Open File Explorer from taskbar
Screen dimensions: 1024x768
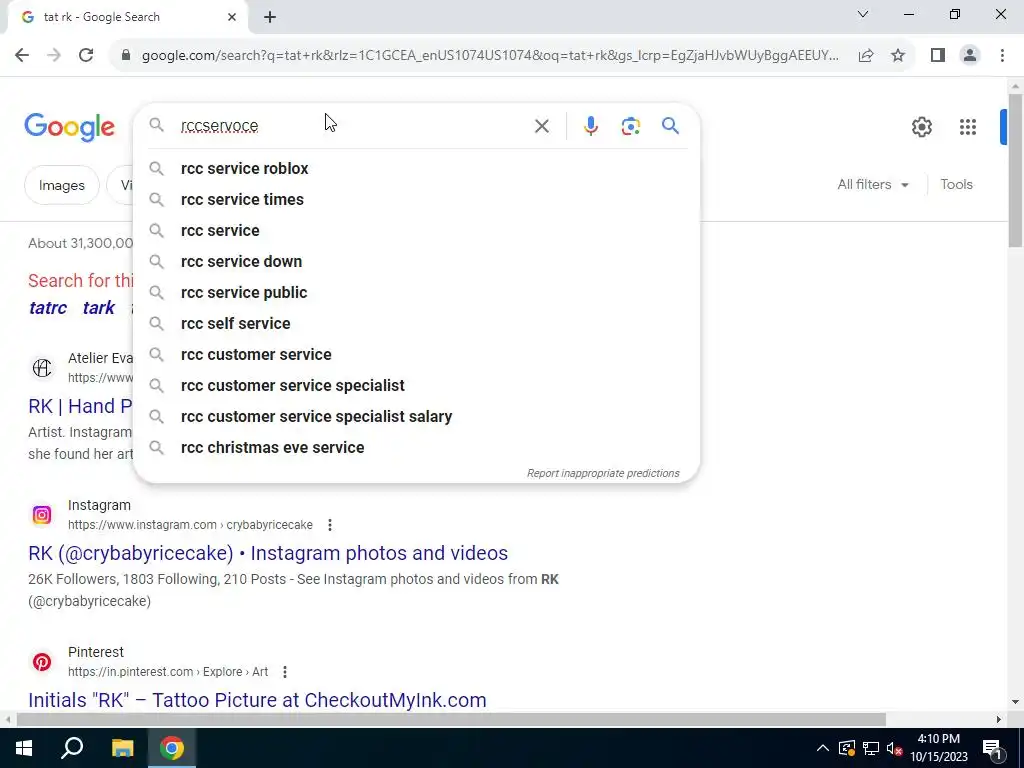pos(122,748)
